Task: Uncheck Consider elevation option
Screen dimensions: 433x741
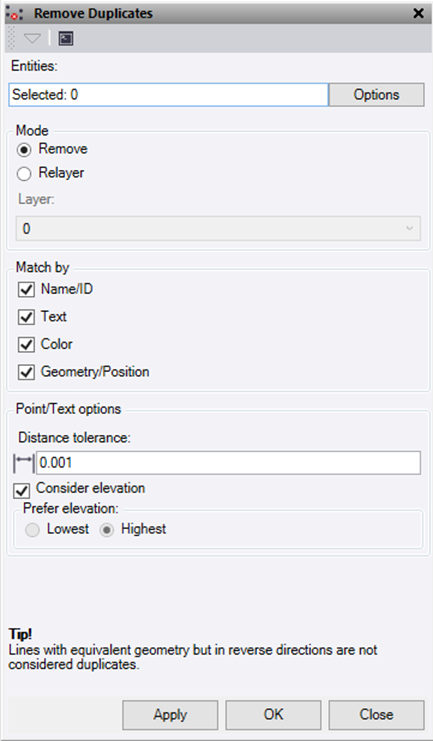Action: click(22, 491)
